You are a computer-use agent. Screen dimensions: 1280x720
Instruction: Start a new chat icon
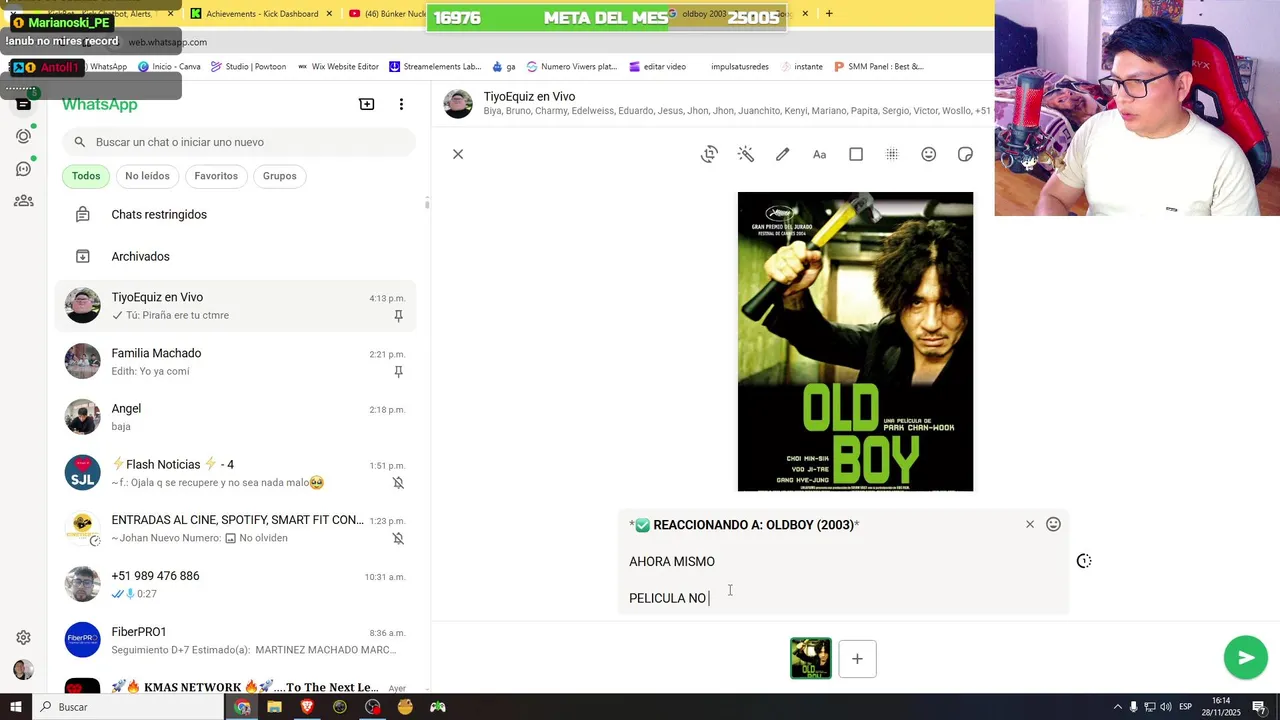coord(367,104)
